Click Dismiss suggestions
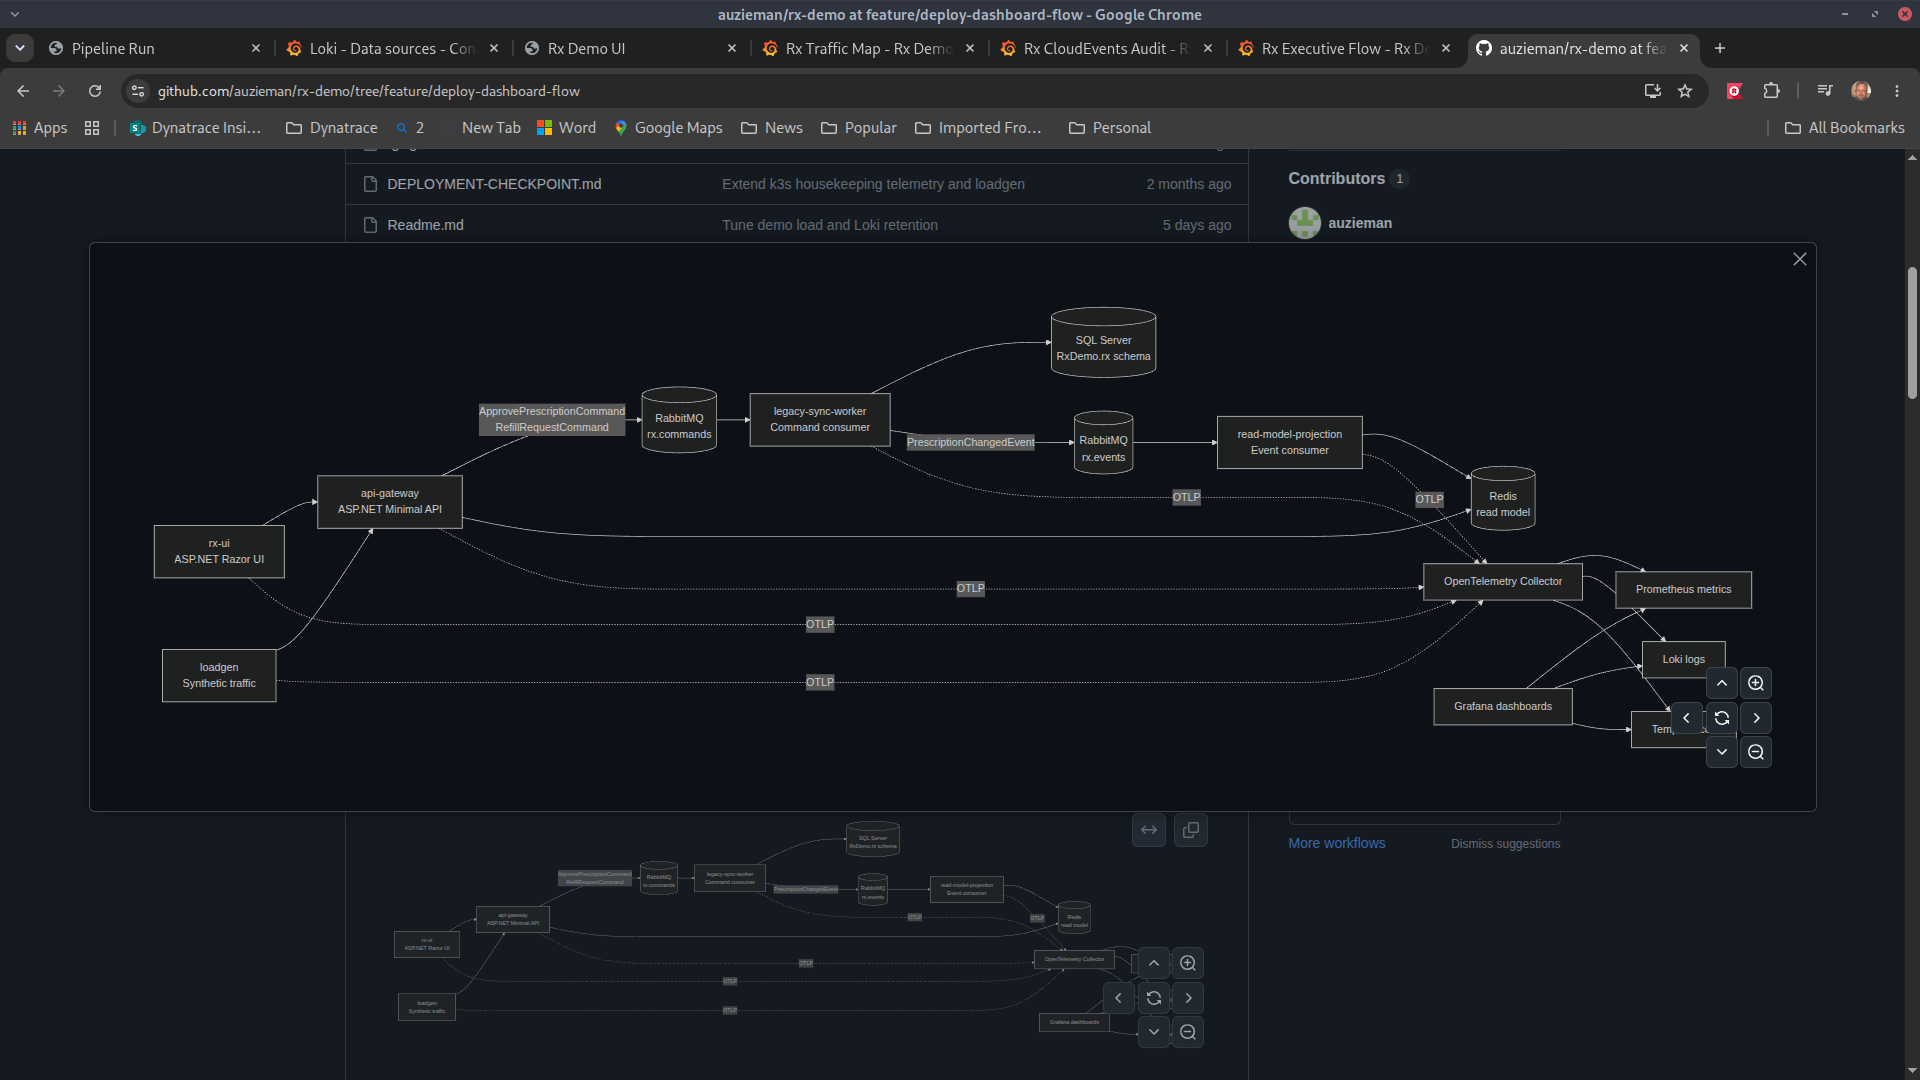1920x1080 pixels. (1505, 844)
